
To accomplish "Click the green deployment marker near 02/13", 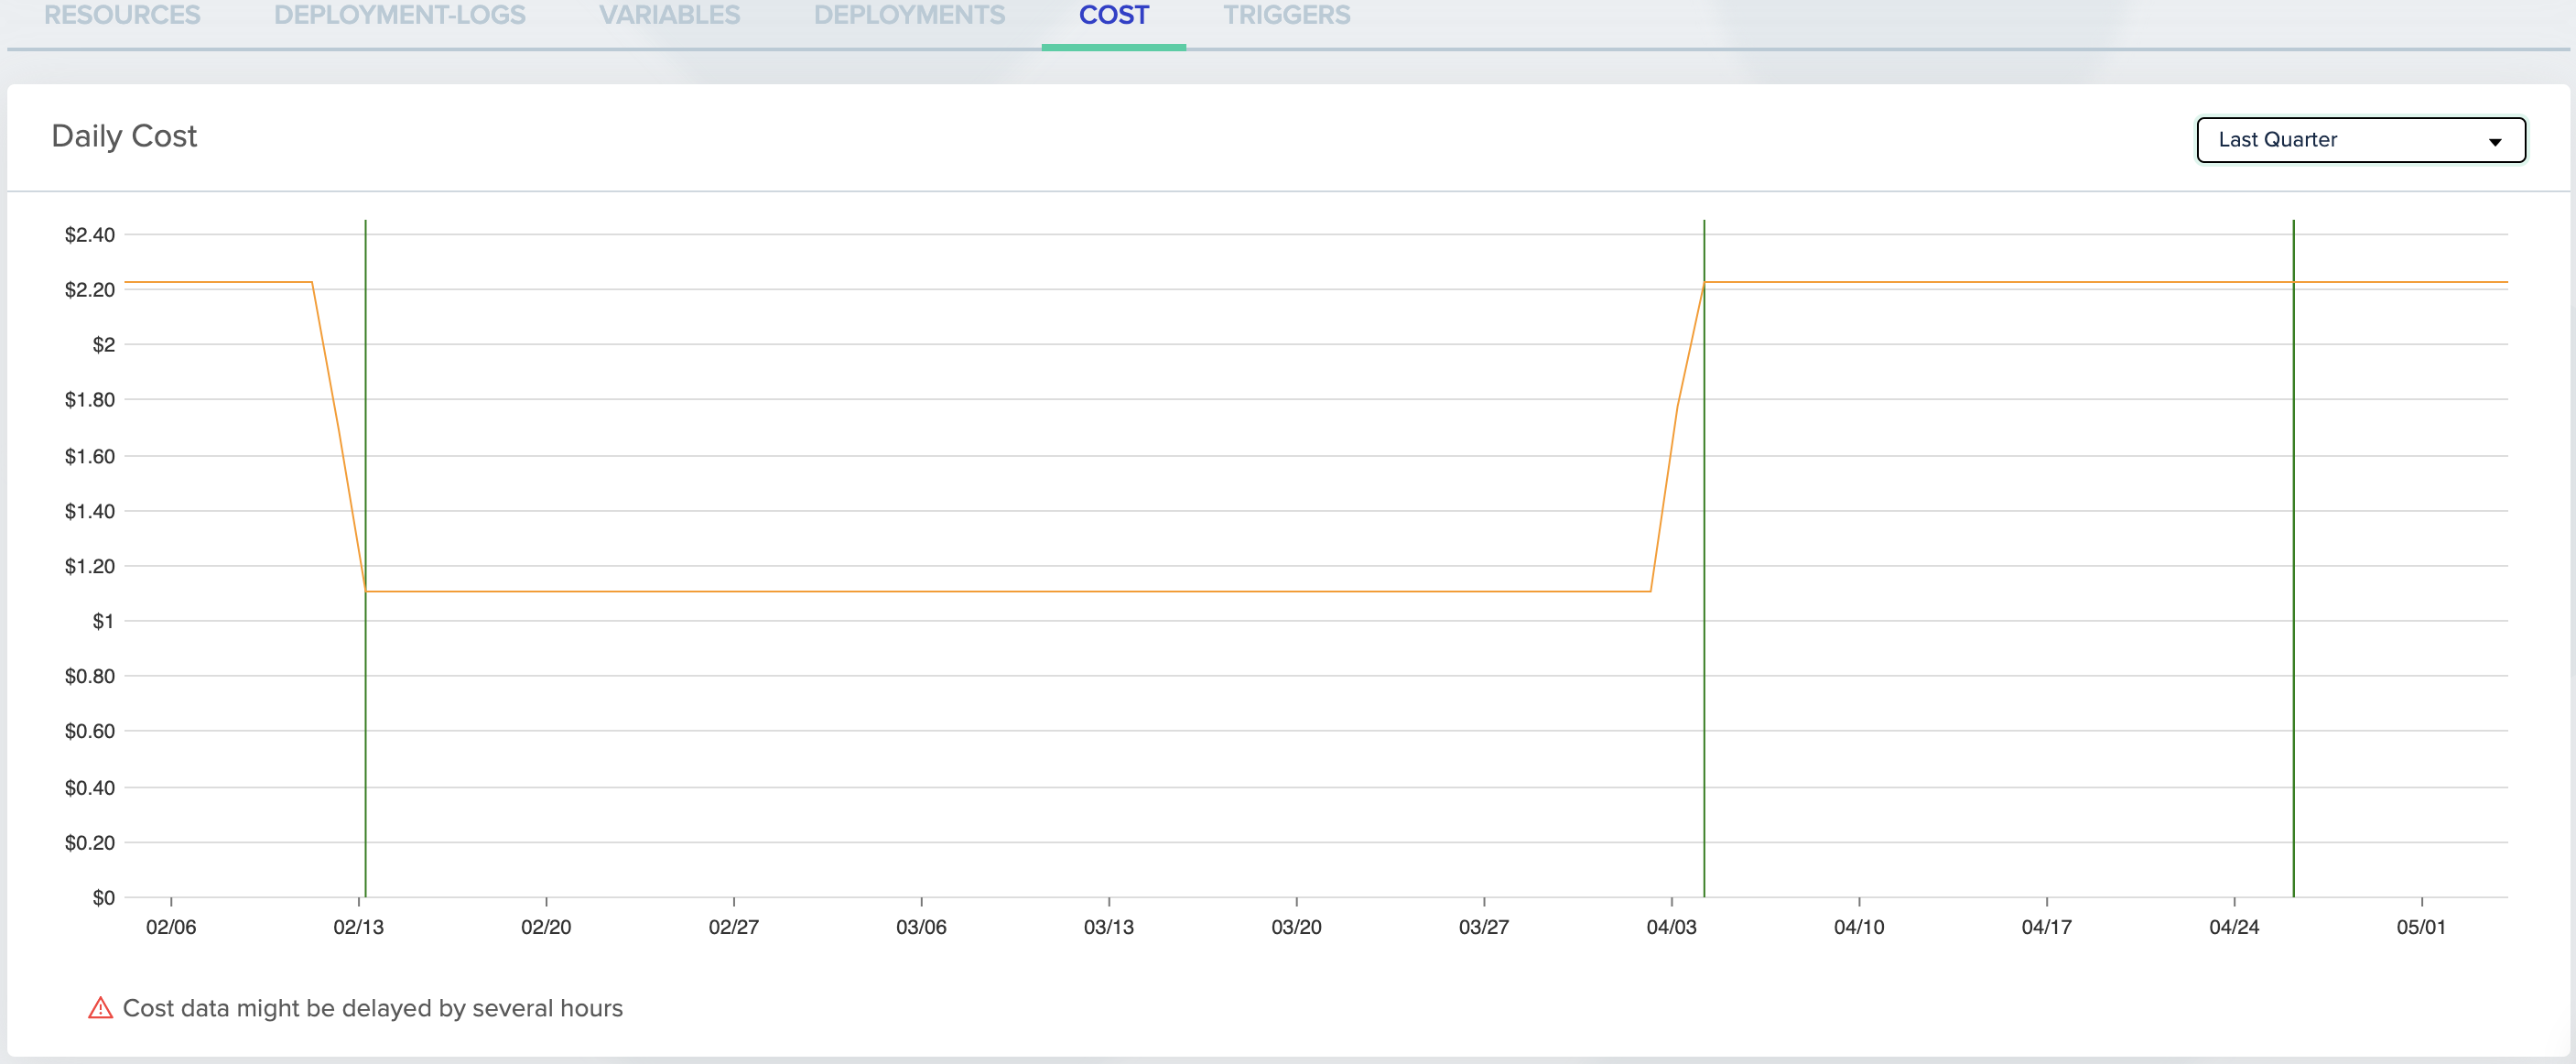I will [x=365, y=558].
